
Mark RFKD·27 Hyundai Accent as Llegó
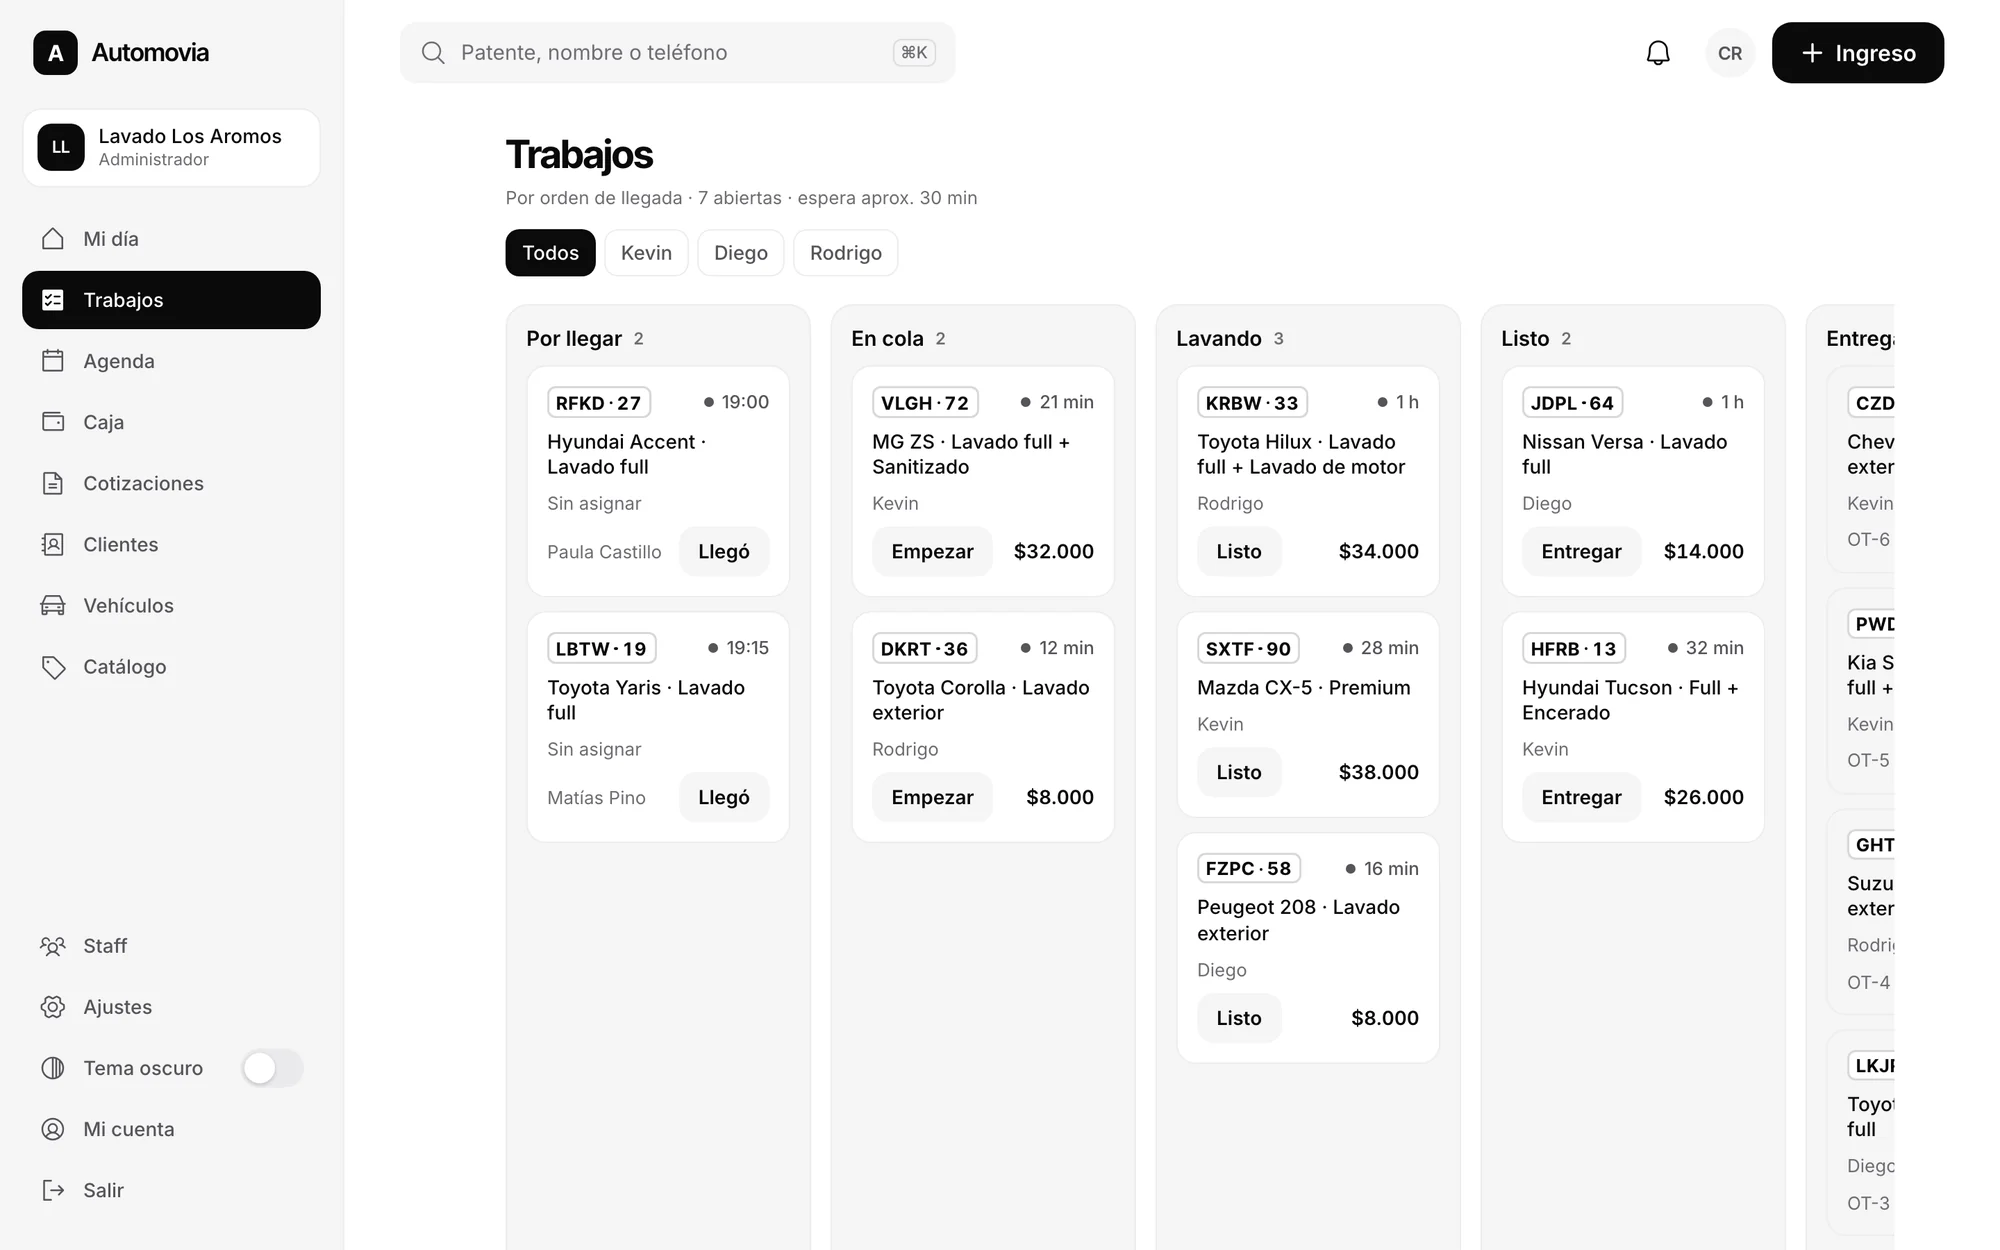724,552
